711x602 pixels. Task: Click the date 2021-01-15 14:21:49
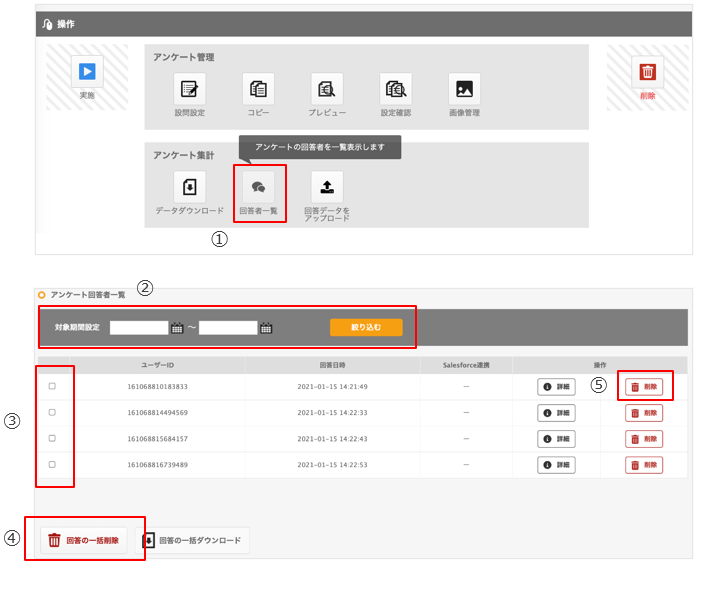pyautogui.click(x=332, y=387)
